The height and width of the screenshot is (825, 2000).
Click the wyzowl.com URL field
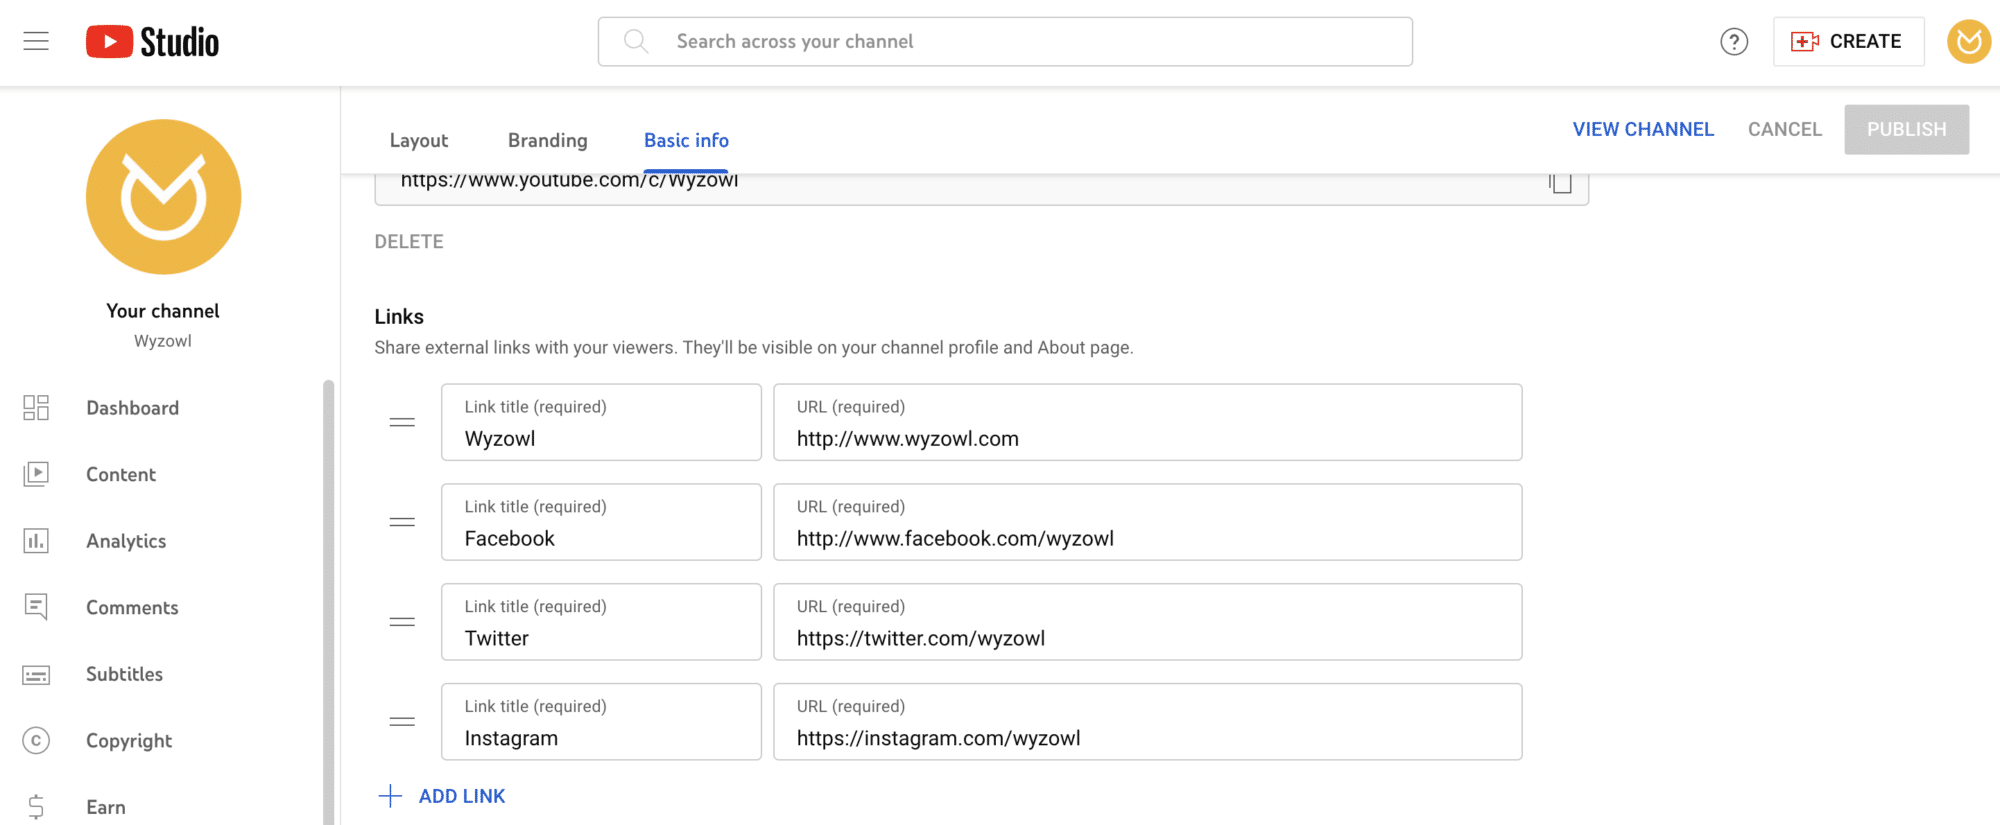point(1148,422)
